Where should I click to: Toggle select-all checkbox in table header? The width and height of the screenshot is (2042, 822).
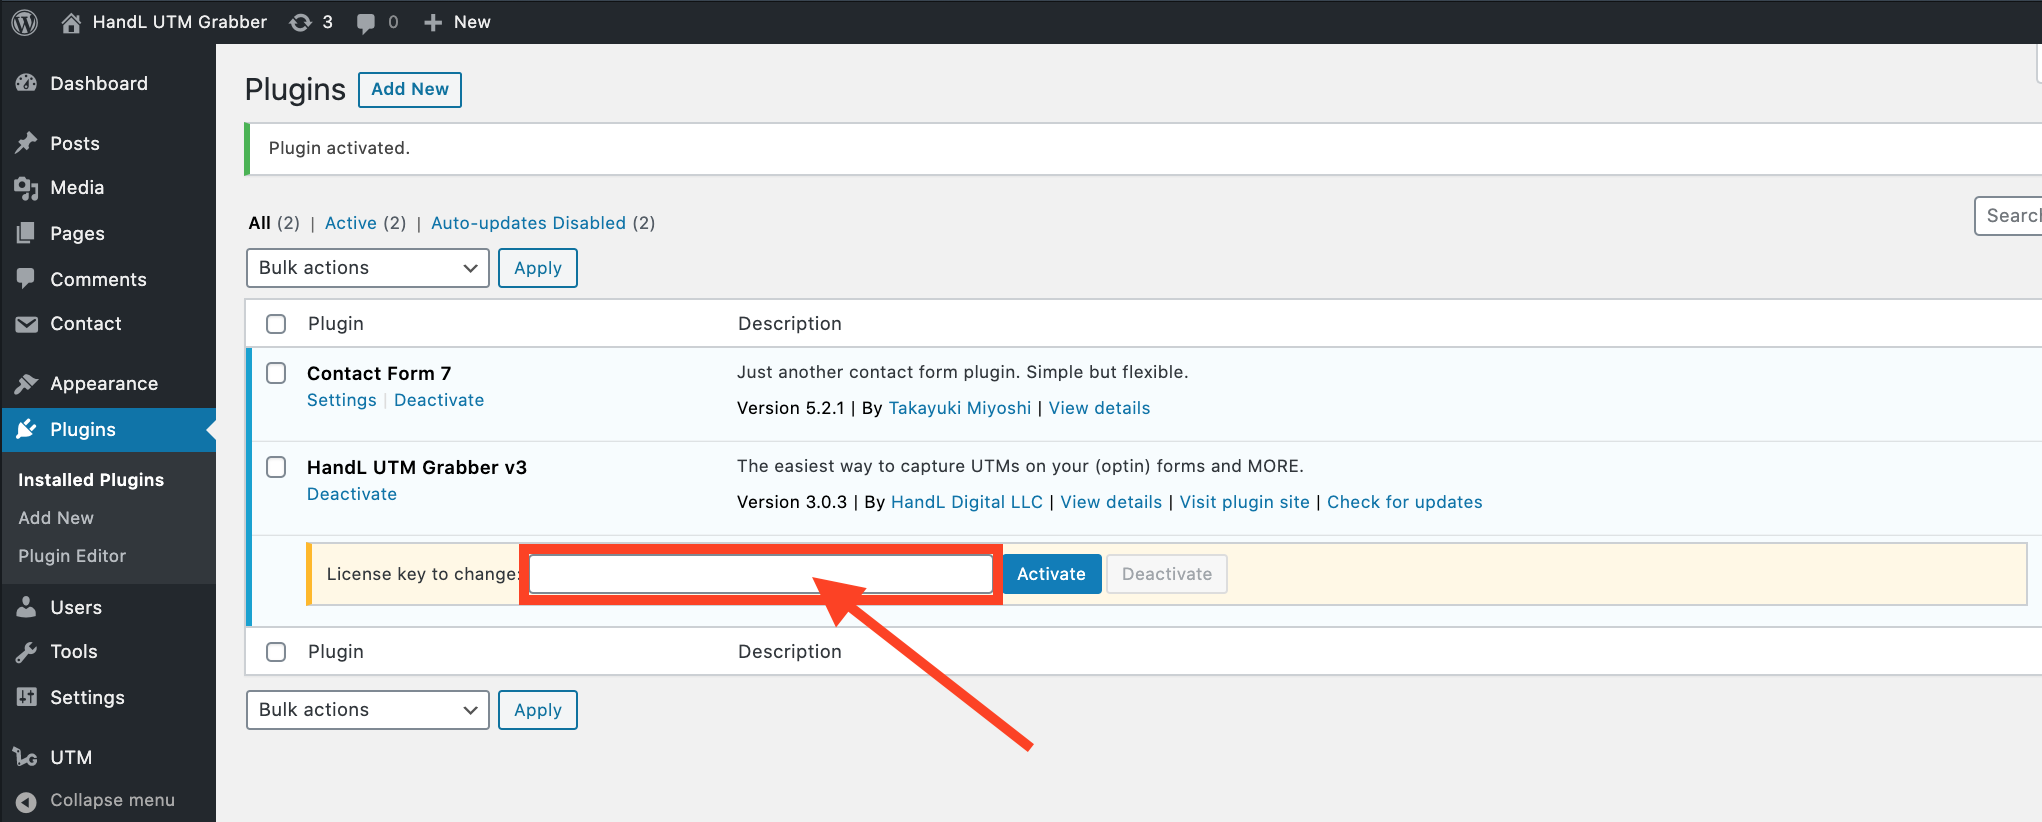tap(276, 324)
